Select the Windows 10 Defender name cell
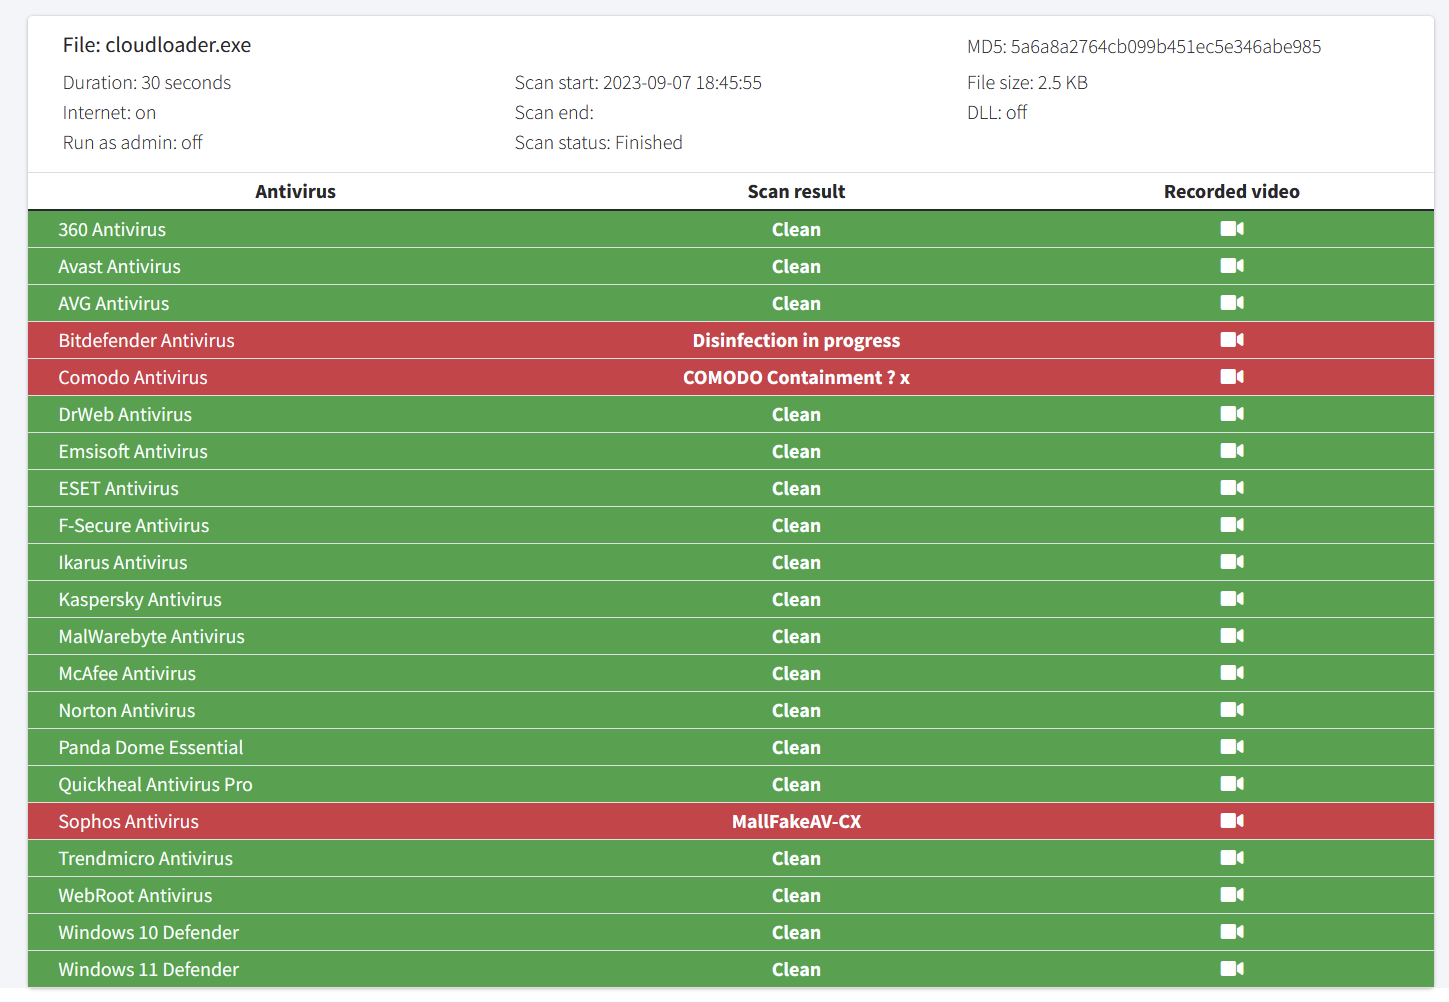 pos(148,932)
